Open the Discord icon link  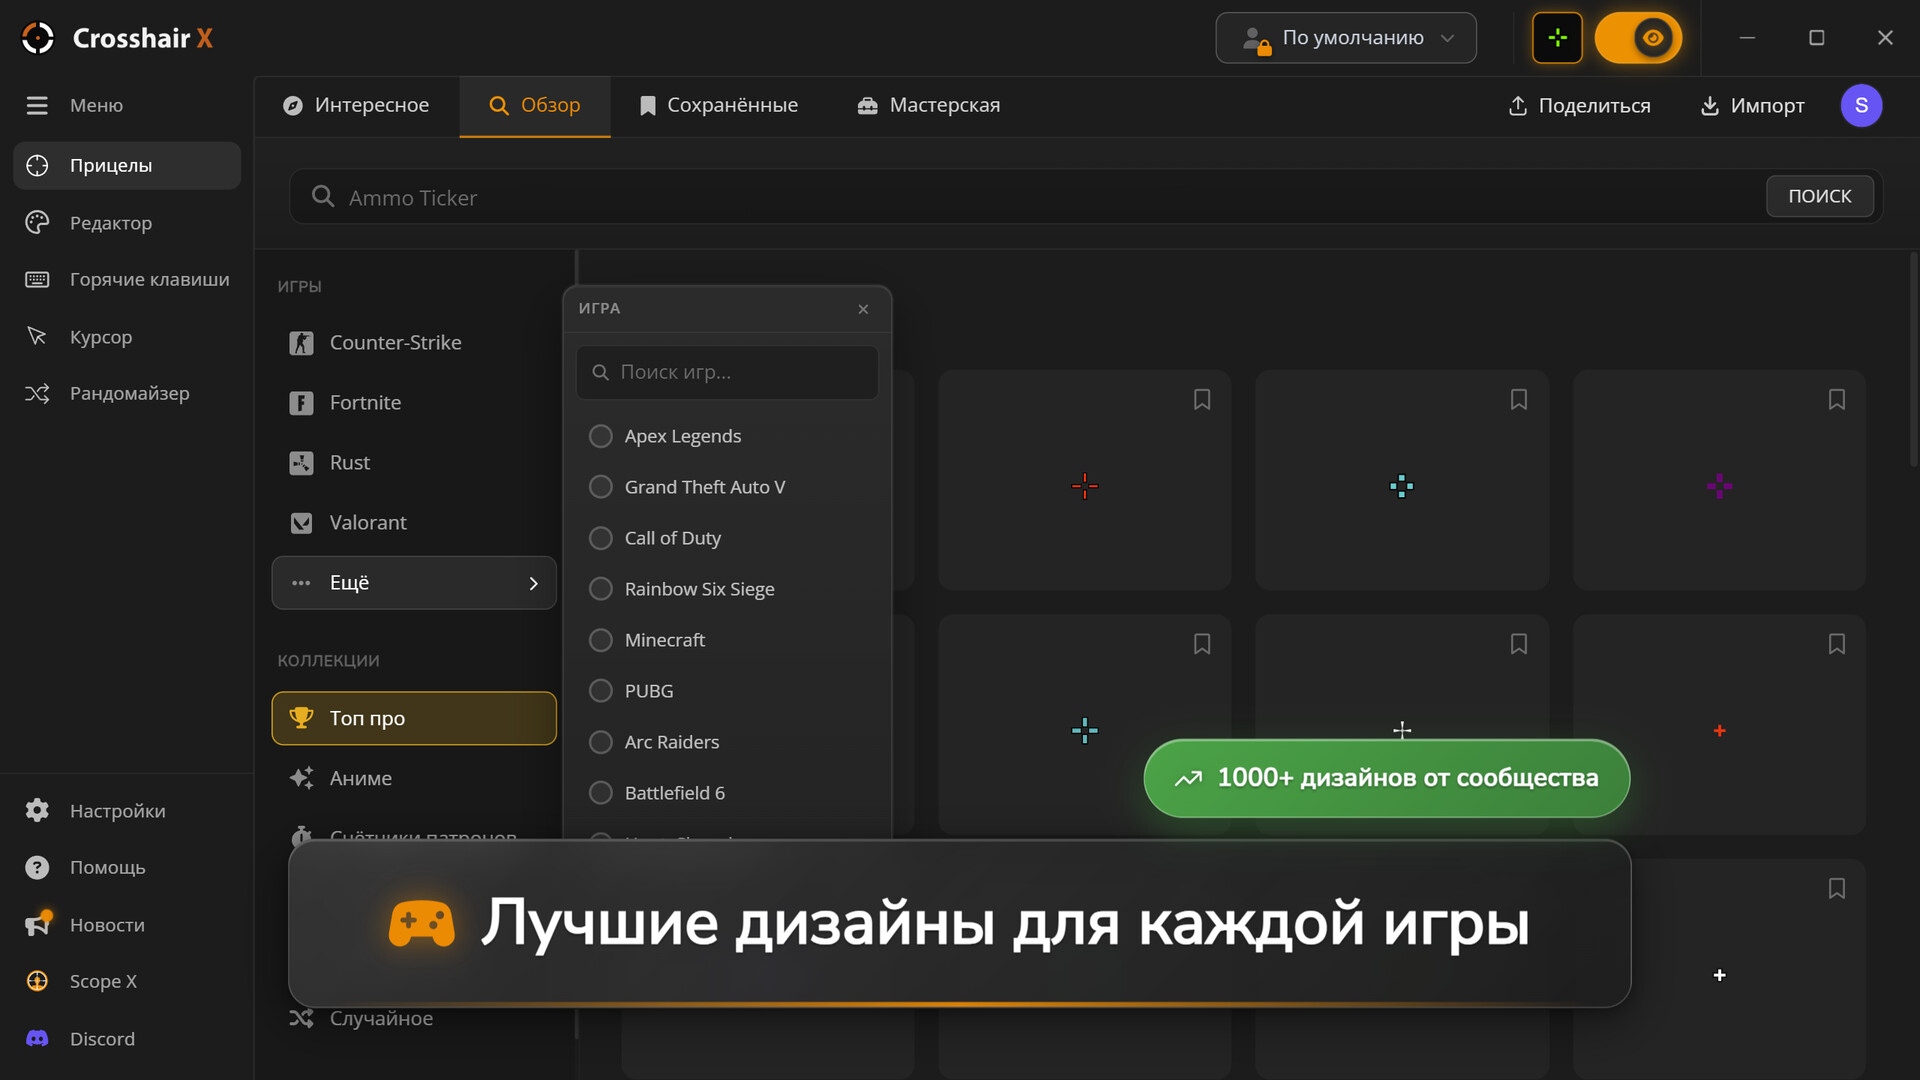pyautogui.click(x=37, y=1038)
